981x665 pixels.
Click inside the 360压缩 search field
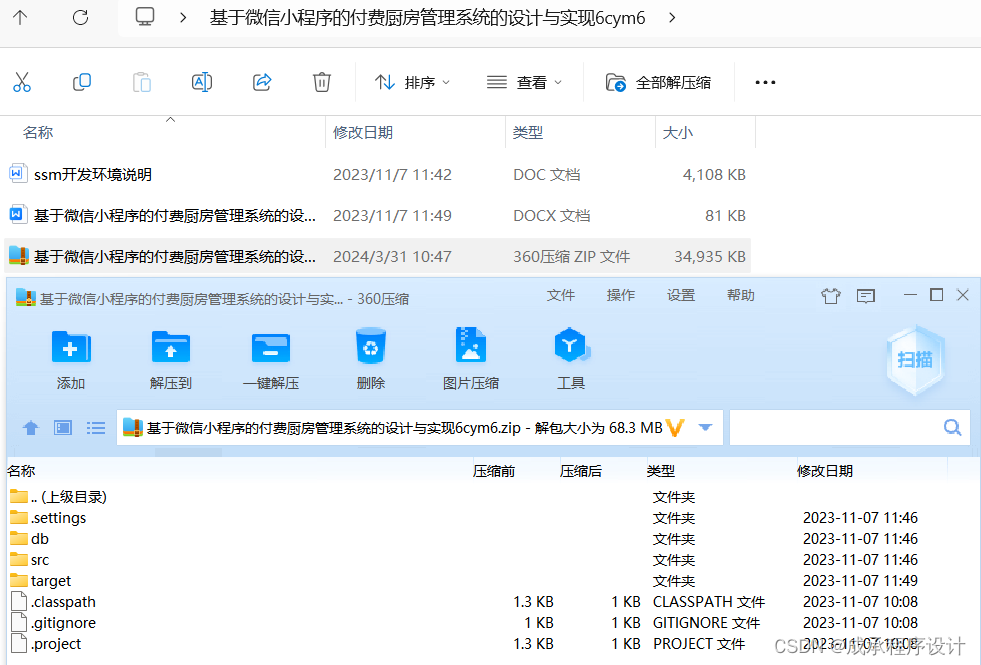coord(850,427)
